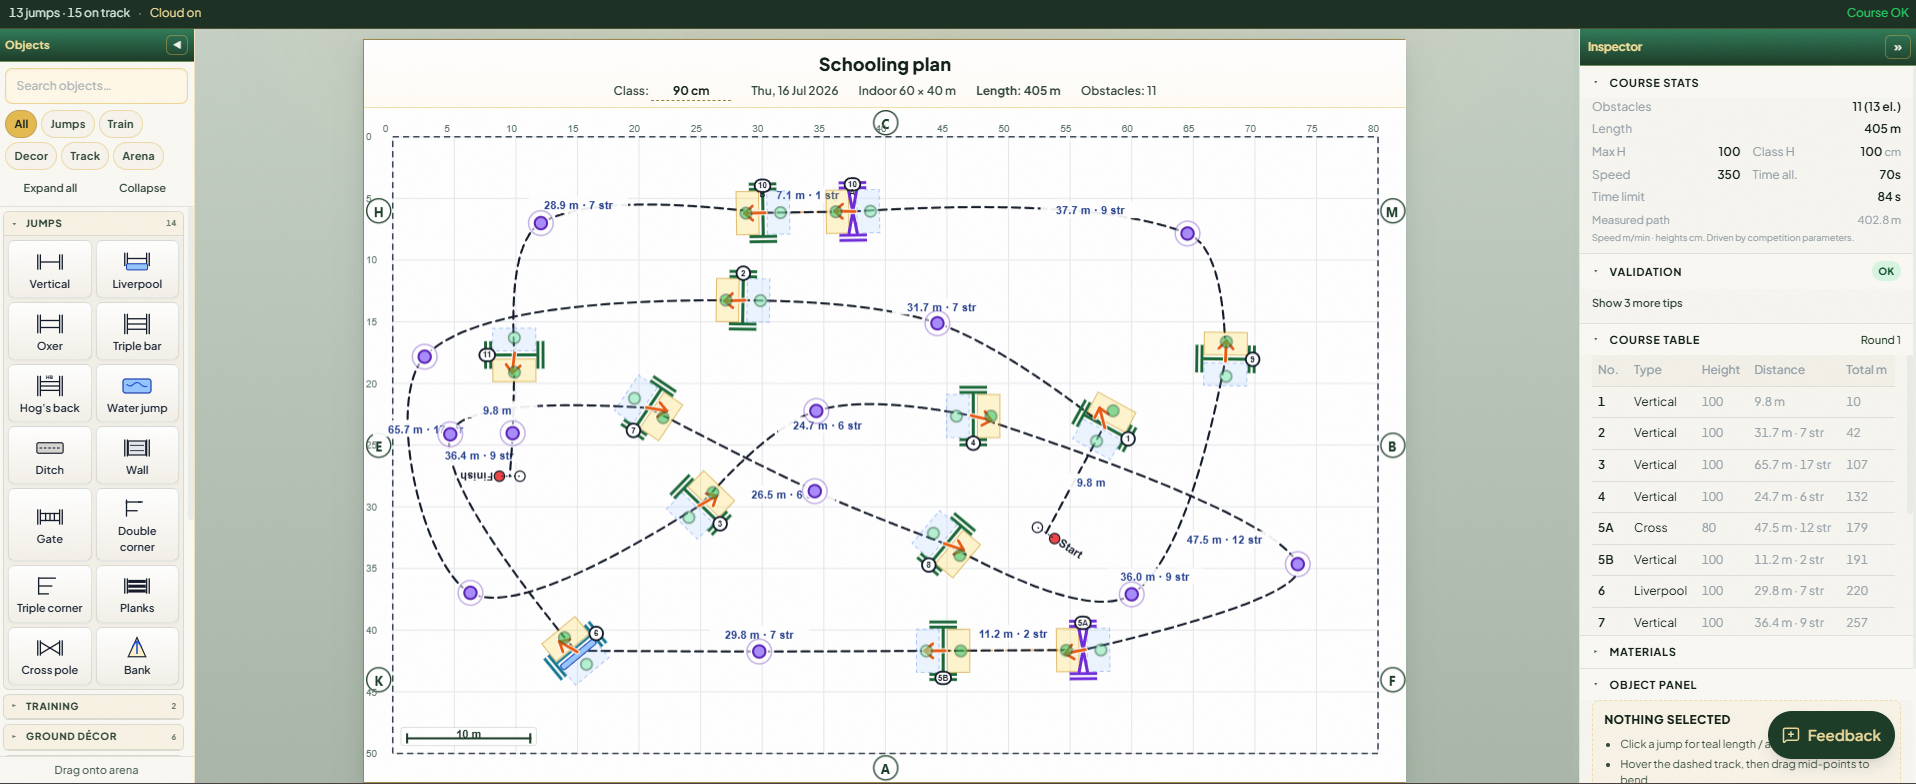Open the Feedback button

tap(1831, 735)
